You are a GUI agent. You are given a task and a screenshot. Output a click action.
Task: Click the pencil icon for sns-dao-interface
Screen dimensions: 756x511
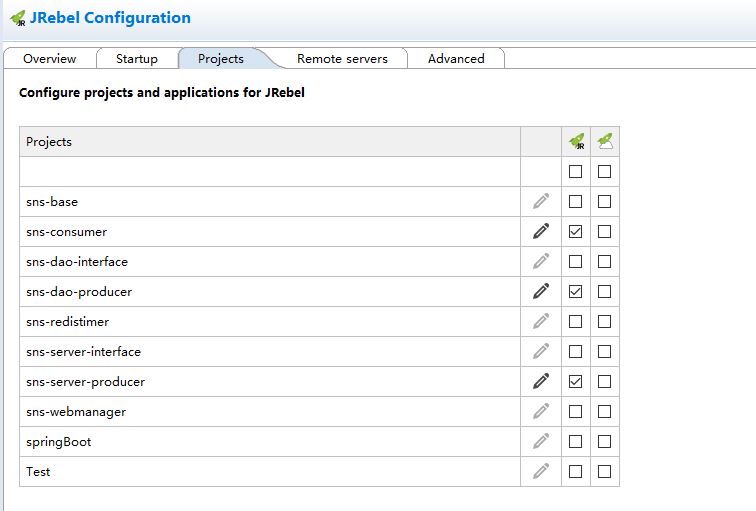point(541,261)
